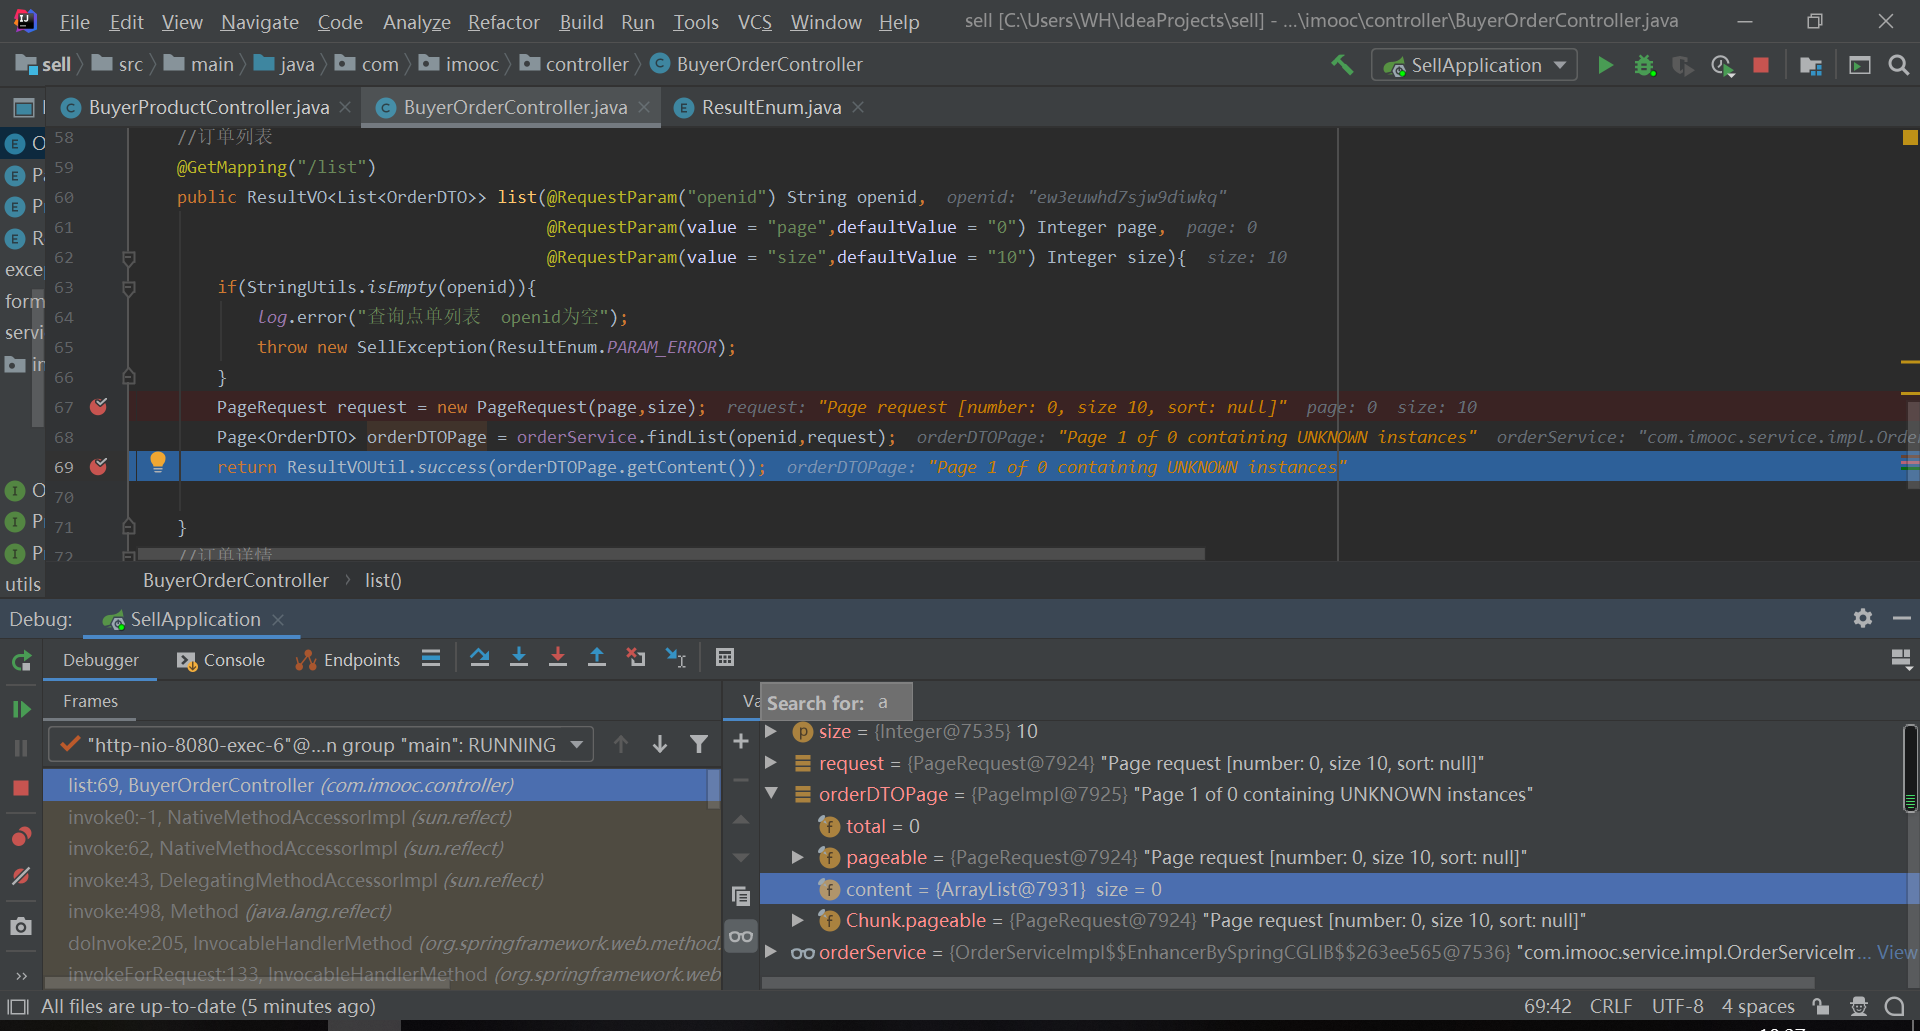The image size is (1920, 1031).
Task: Expand the orderService variable node
Action: [x=772, y=952]
